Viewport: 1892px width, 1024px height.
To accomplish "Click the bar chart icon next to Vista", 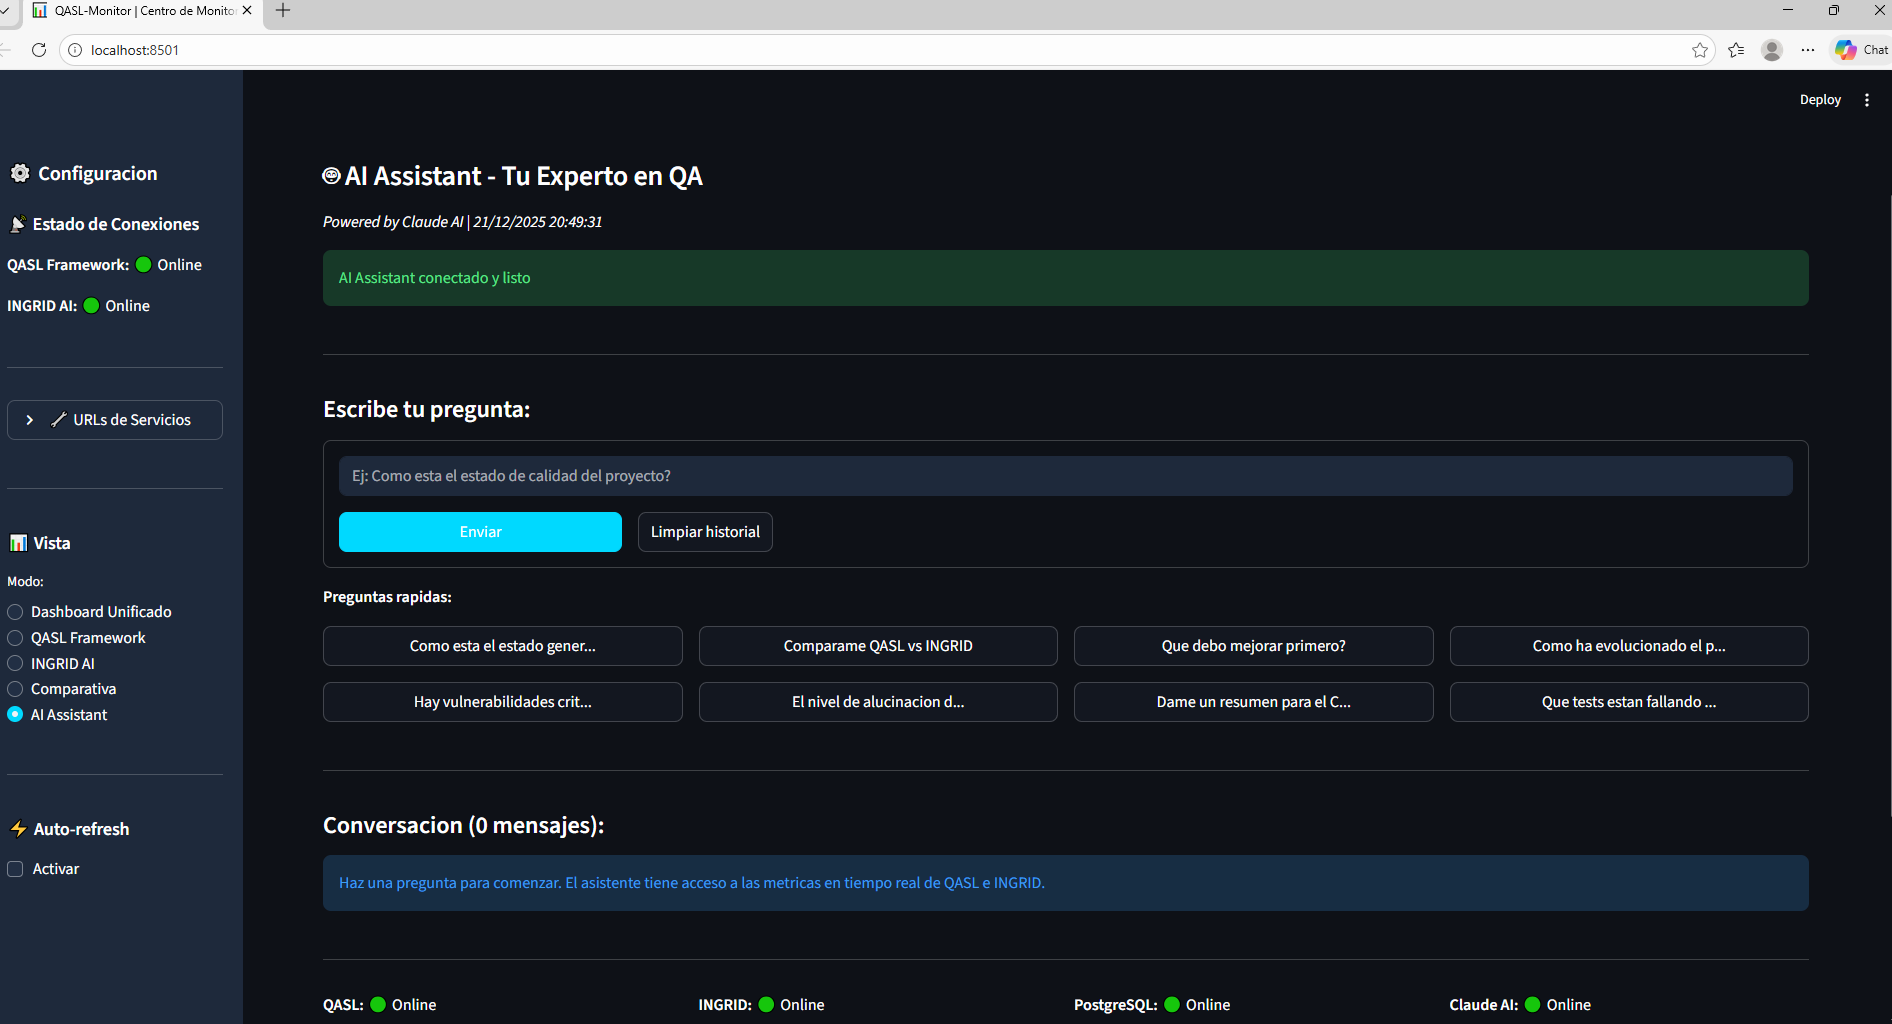I will tap(17, 542).
